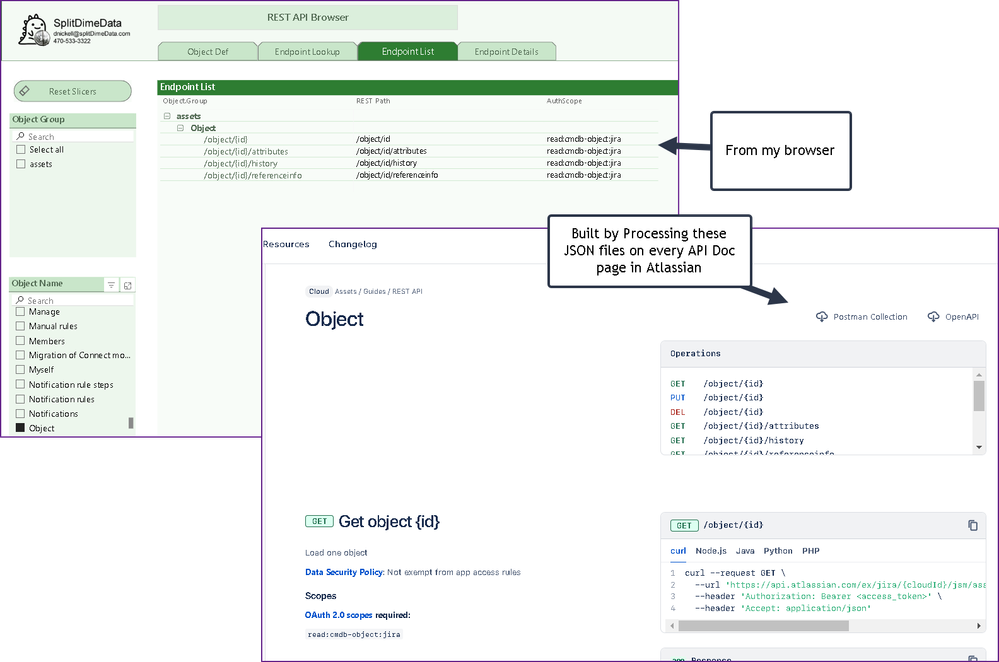This screenshot has height=662, width=999.
Task: Select the Python code tab
Action: [x=778, y=551]
